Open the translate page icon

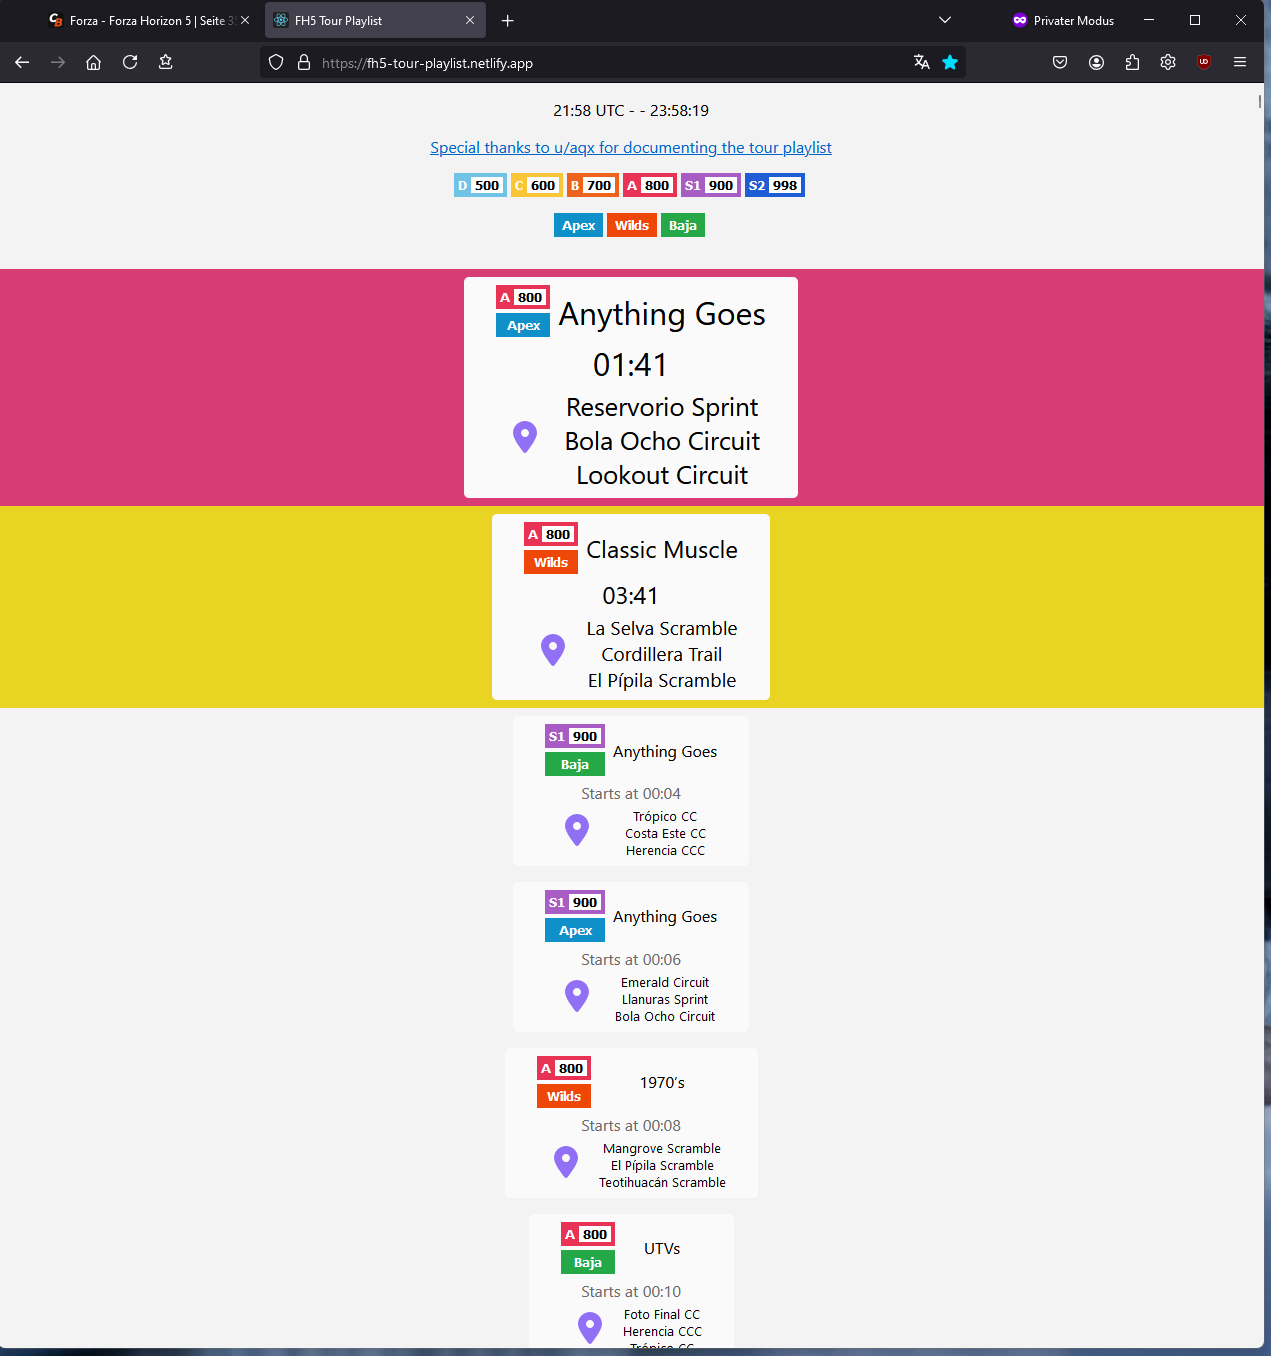922,62
